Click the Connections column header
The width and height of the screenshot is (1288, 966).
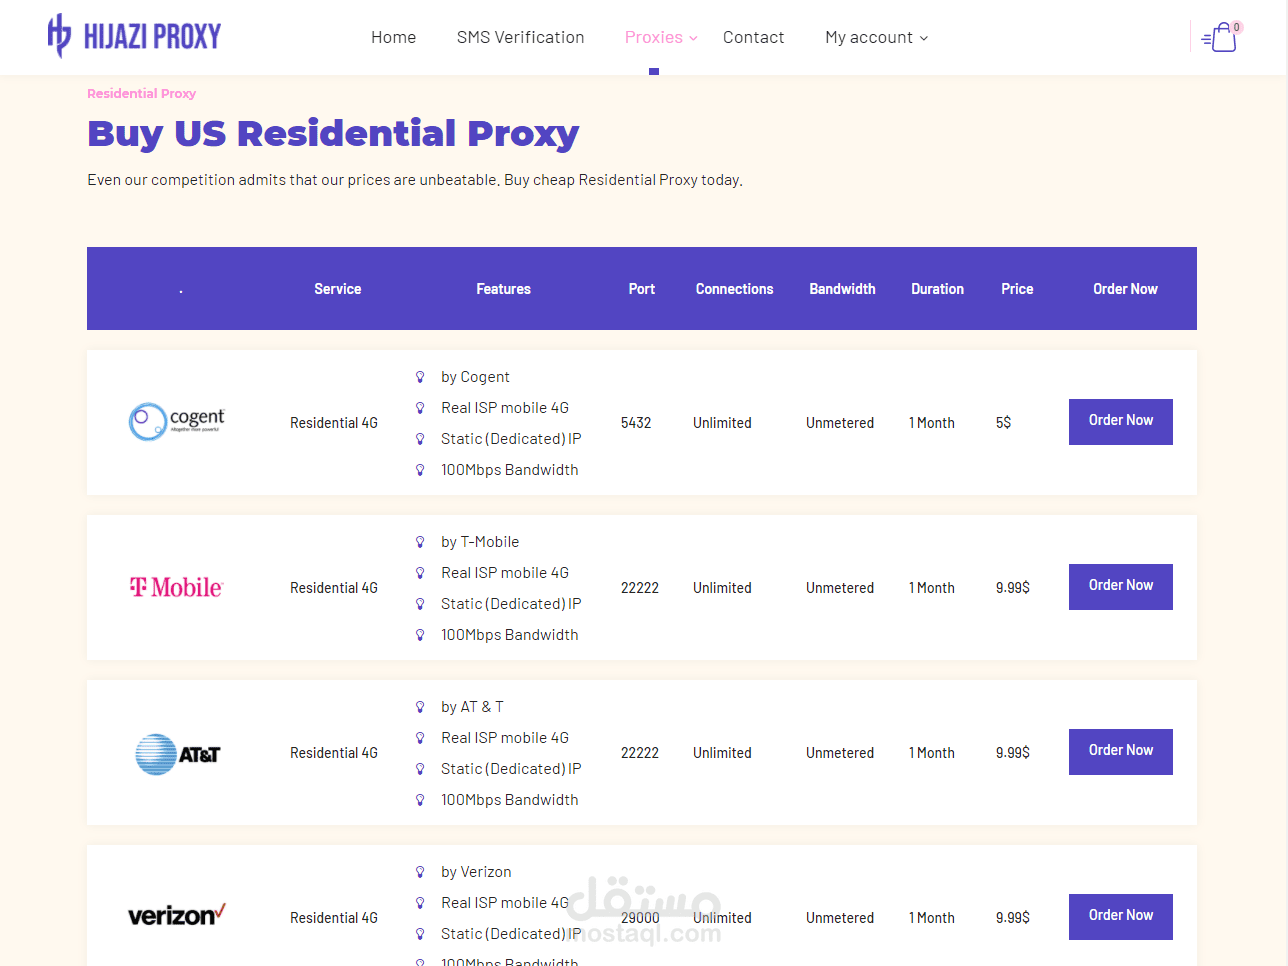point(735,289)
